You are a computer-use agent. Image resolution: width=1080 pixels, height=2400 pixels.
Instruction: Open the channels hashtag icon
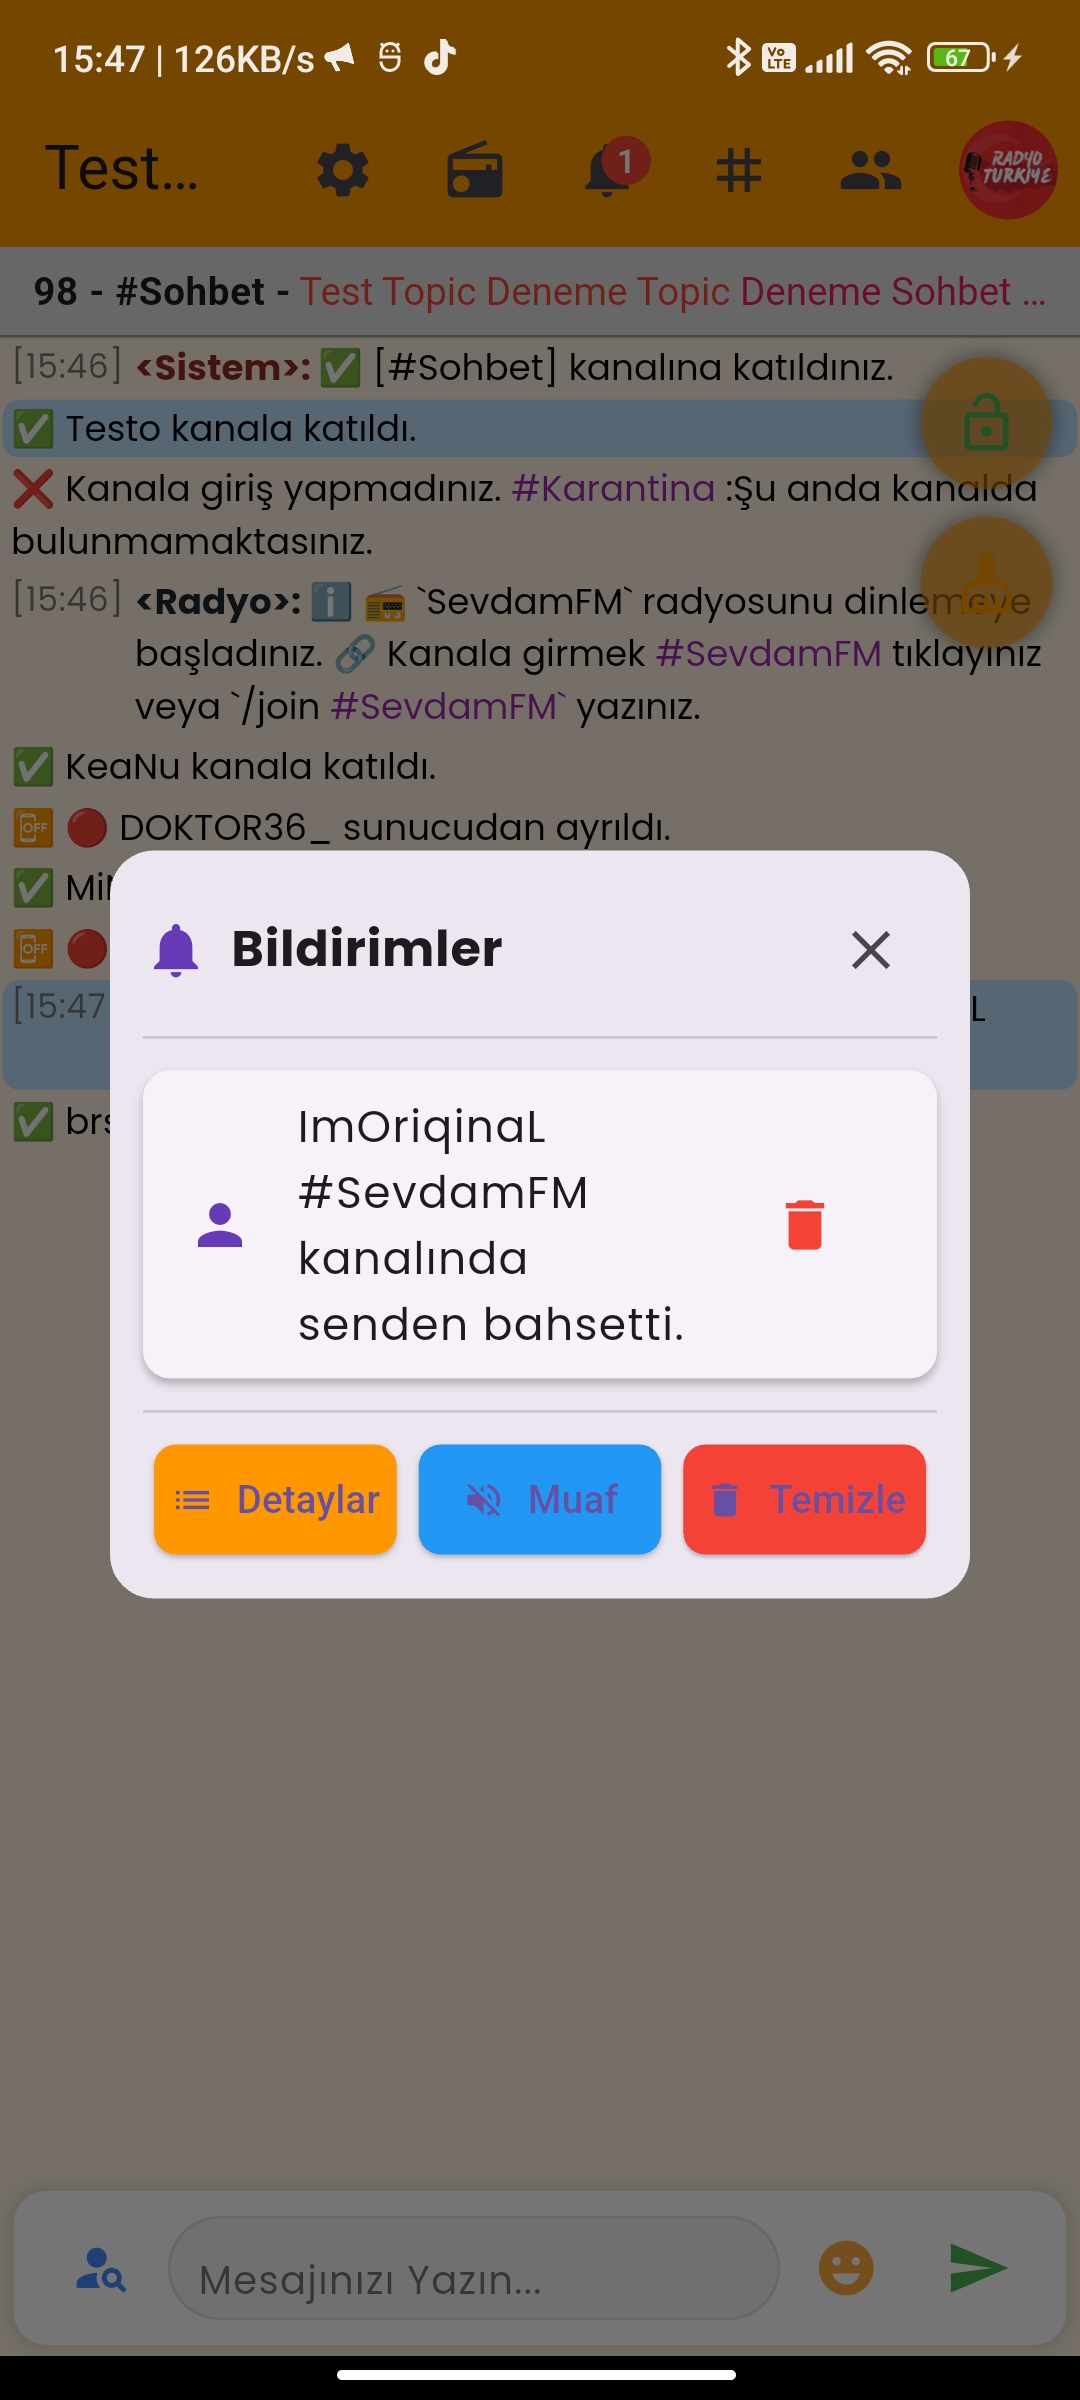[x=739, y=170]
